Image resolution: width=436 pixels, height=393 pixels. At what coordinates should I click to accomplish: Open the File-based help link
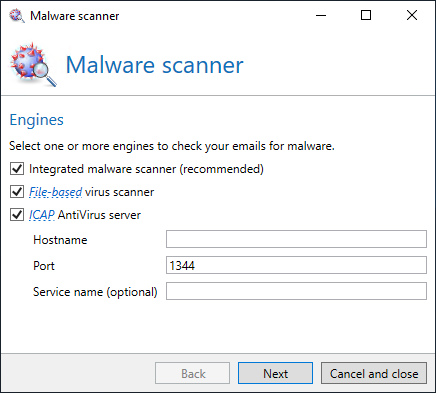(55, 192)
